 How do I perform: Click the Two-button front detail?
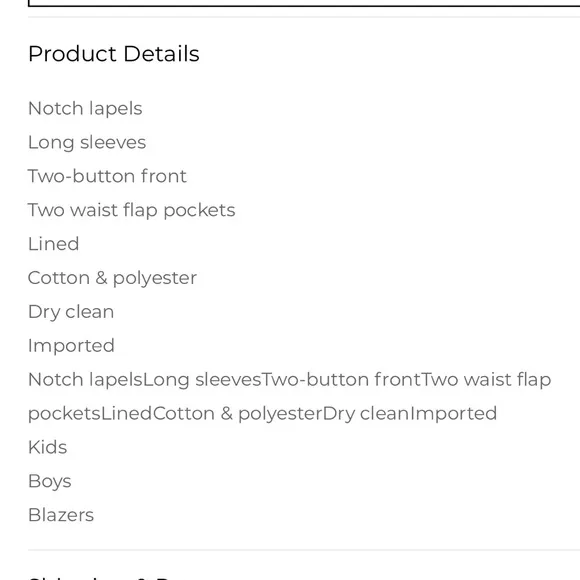[107, 176]
